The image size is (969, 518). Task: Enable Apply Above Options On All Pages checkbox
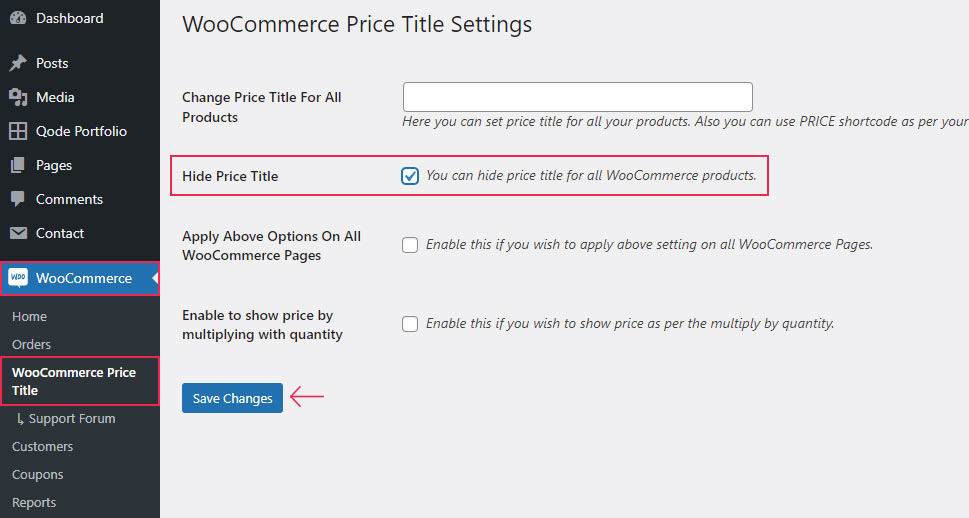[x=410, y=245]
